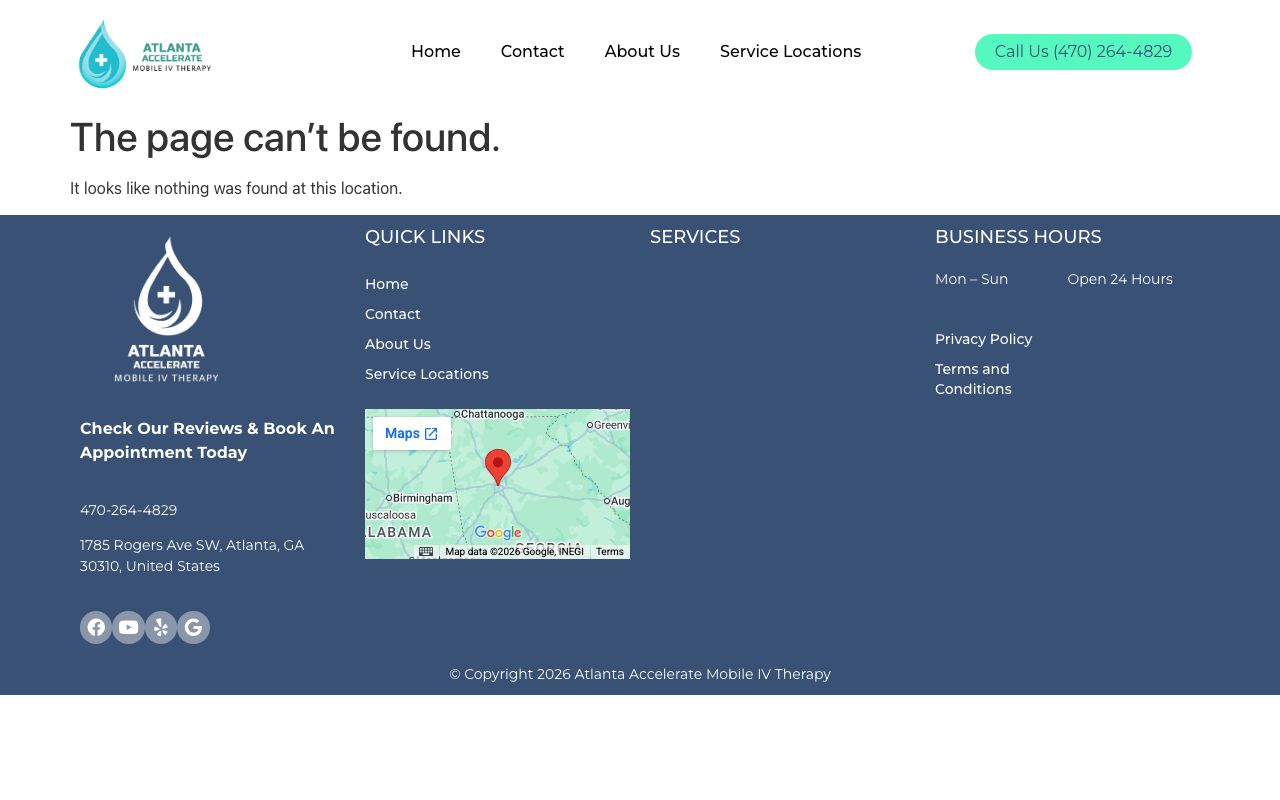Open the Terms and Conditions link
This screenshot has height=800, width=1280.
(973, 379)
